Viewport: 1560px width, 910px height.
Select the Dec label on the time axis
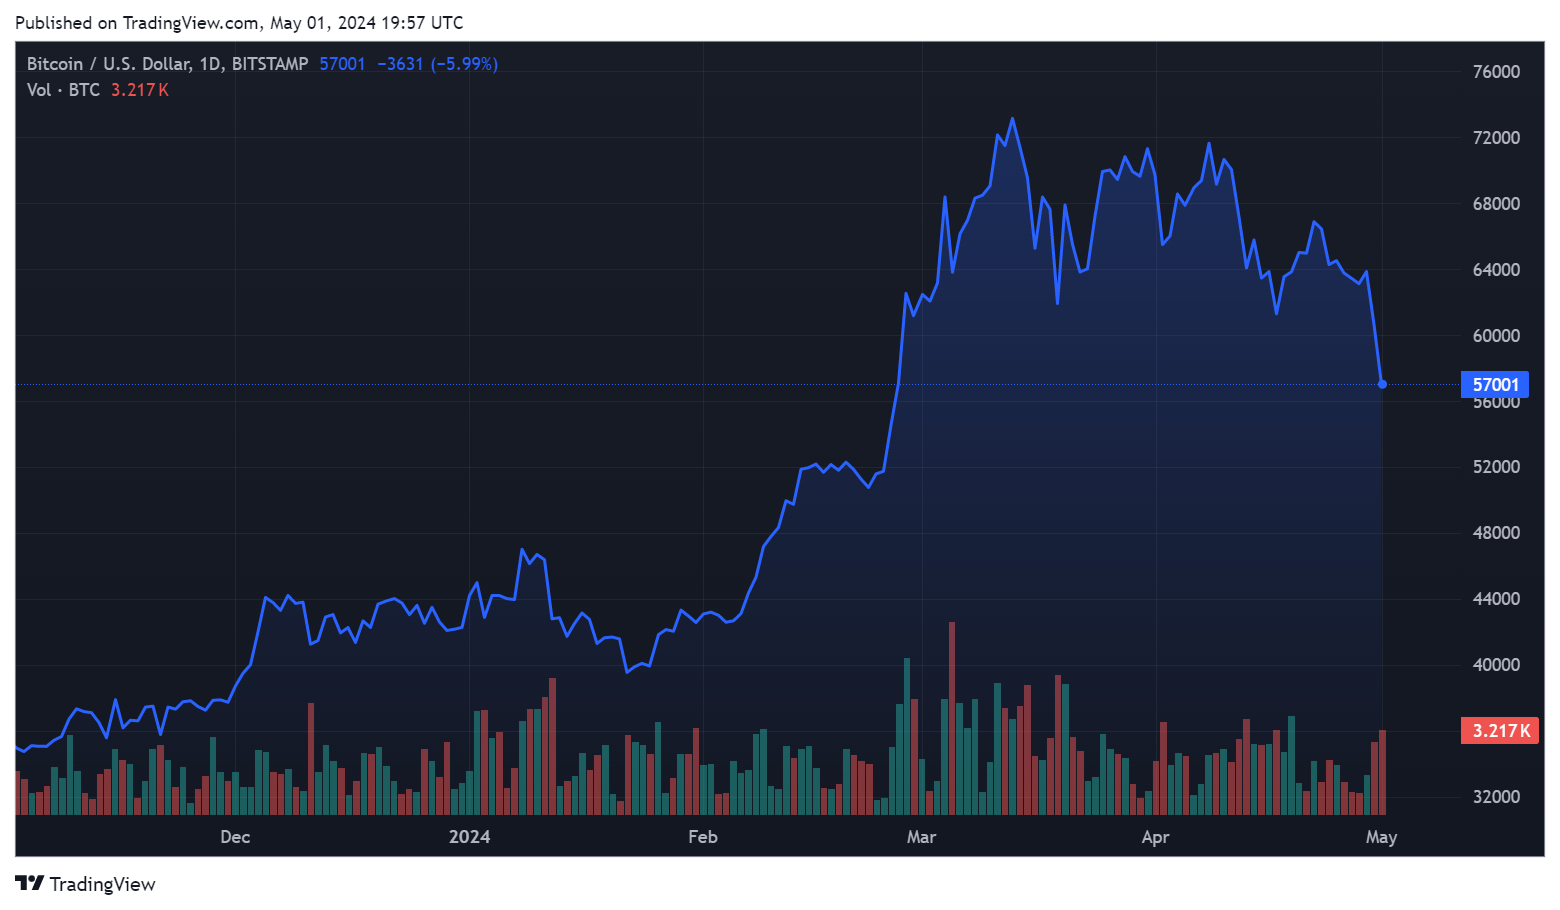click(235, 837)
